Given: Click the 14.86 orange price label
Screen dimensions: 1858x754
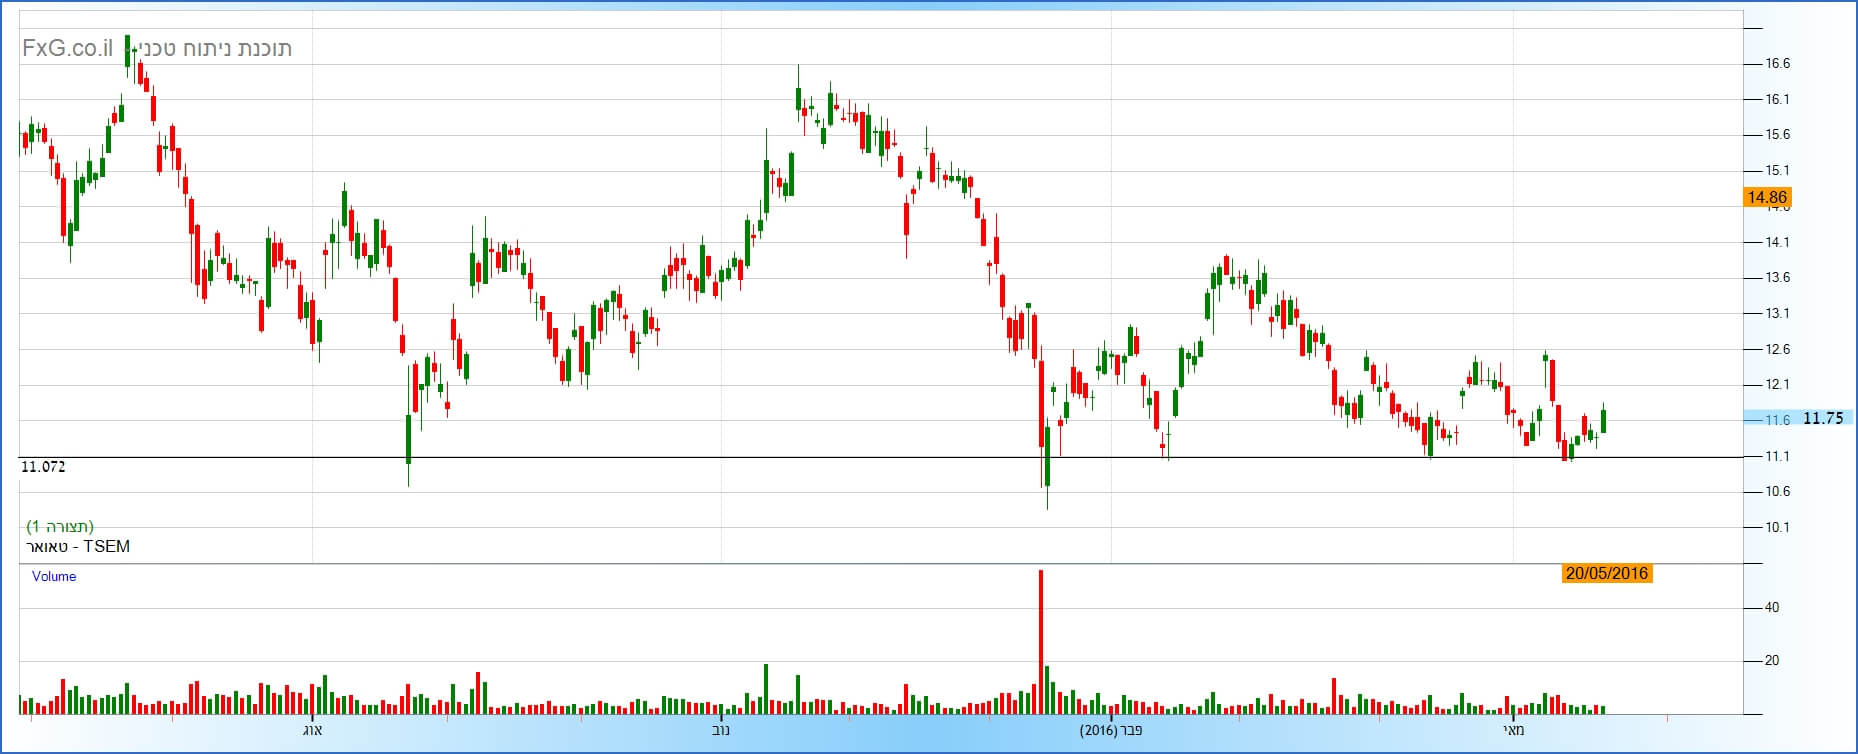Looking at the screenshot, I should pos(1767,197).
